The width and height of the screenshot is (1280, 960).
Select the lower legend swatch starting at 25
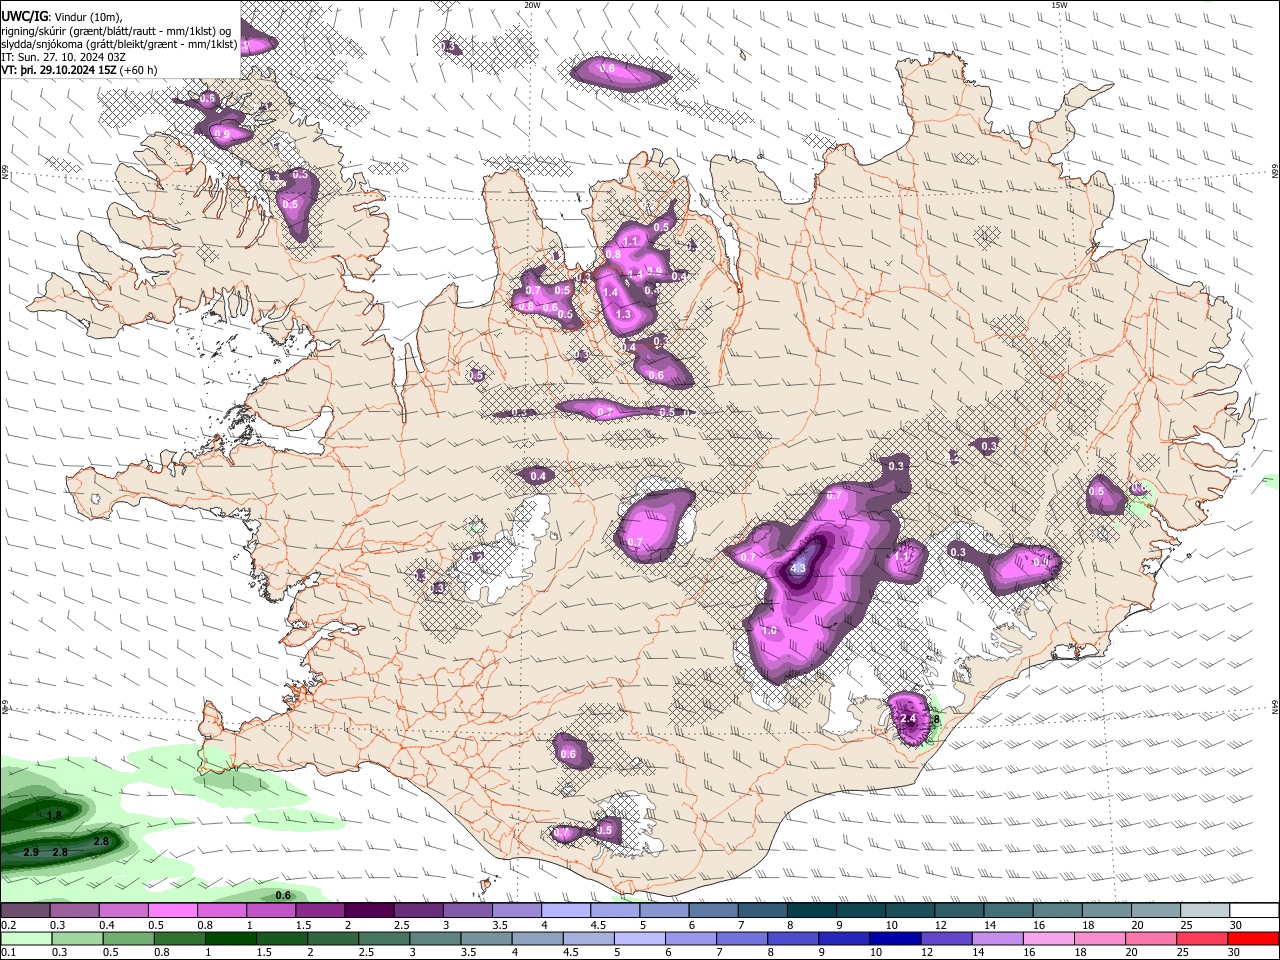tap(1203, 939)
